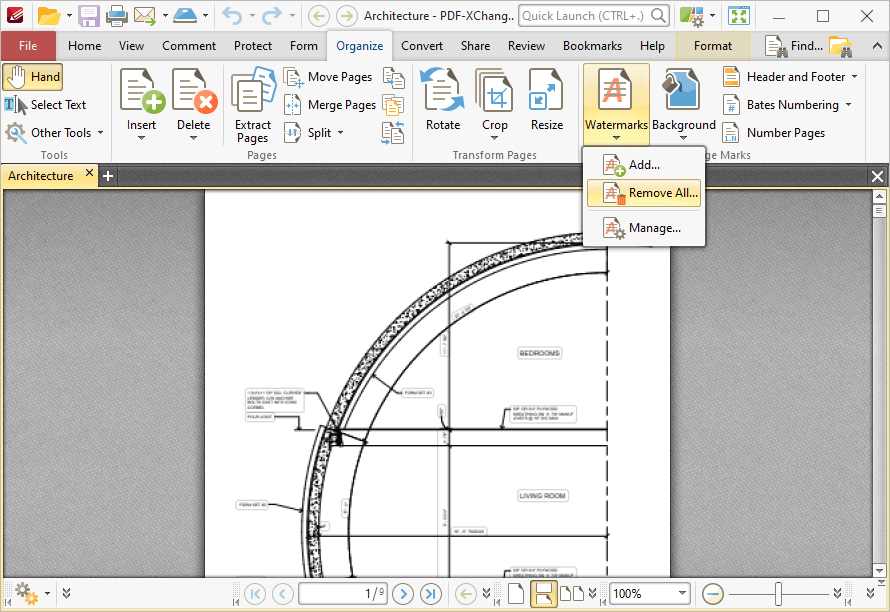890x612 pixels.
Task: Click the Print icon in title bar
Action: [x=116, y=16]
